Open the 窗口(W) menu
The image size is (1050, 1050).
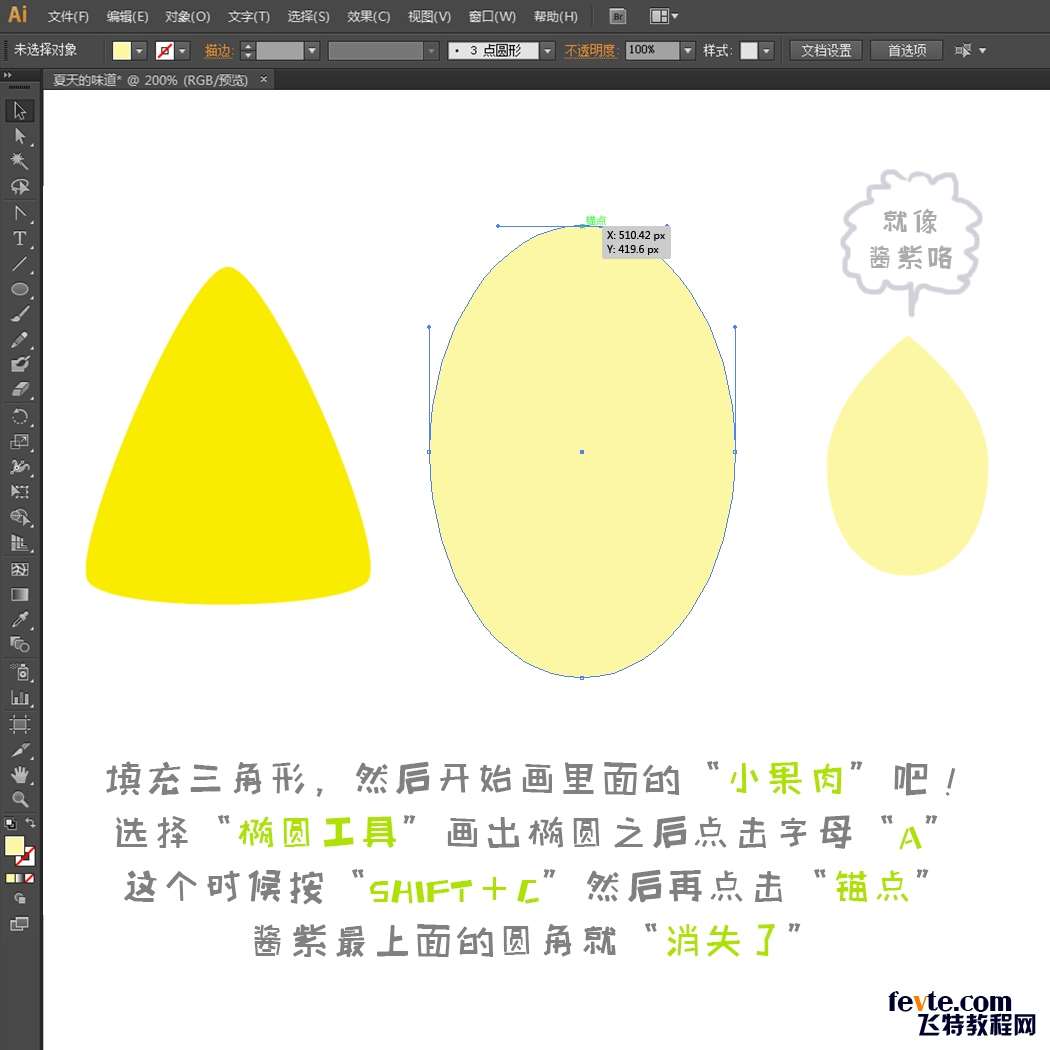[492, 16]
